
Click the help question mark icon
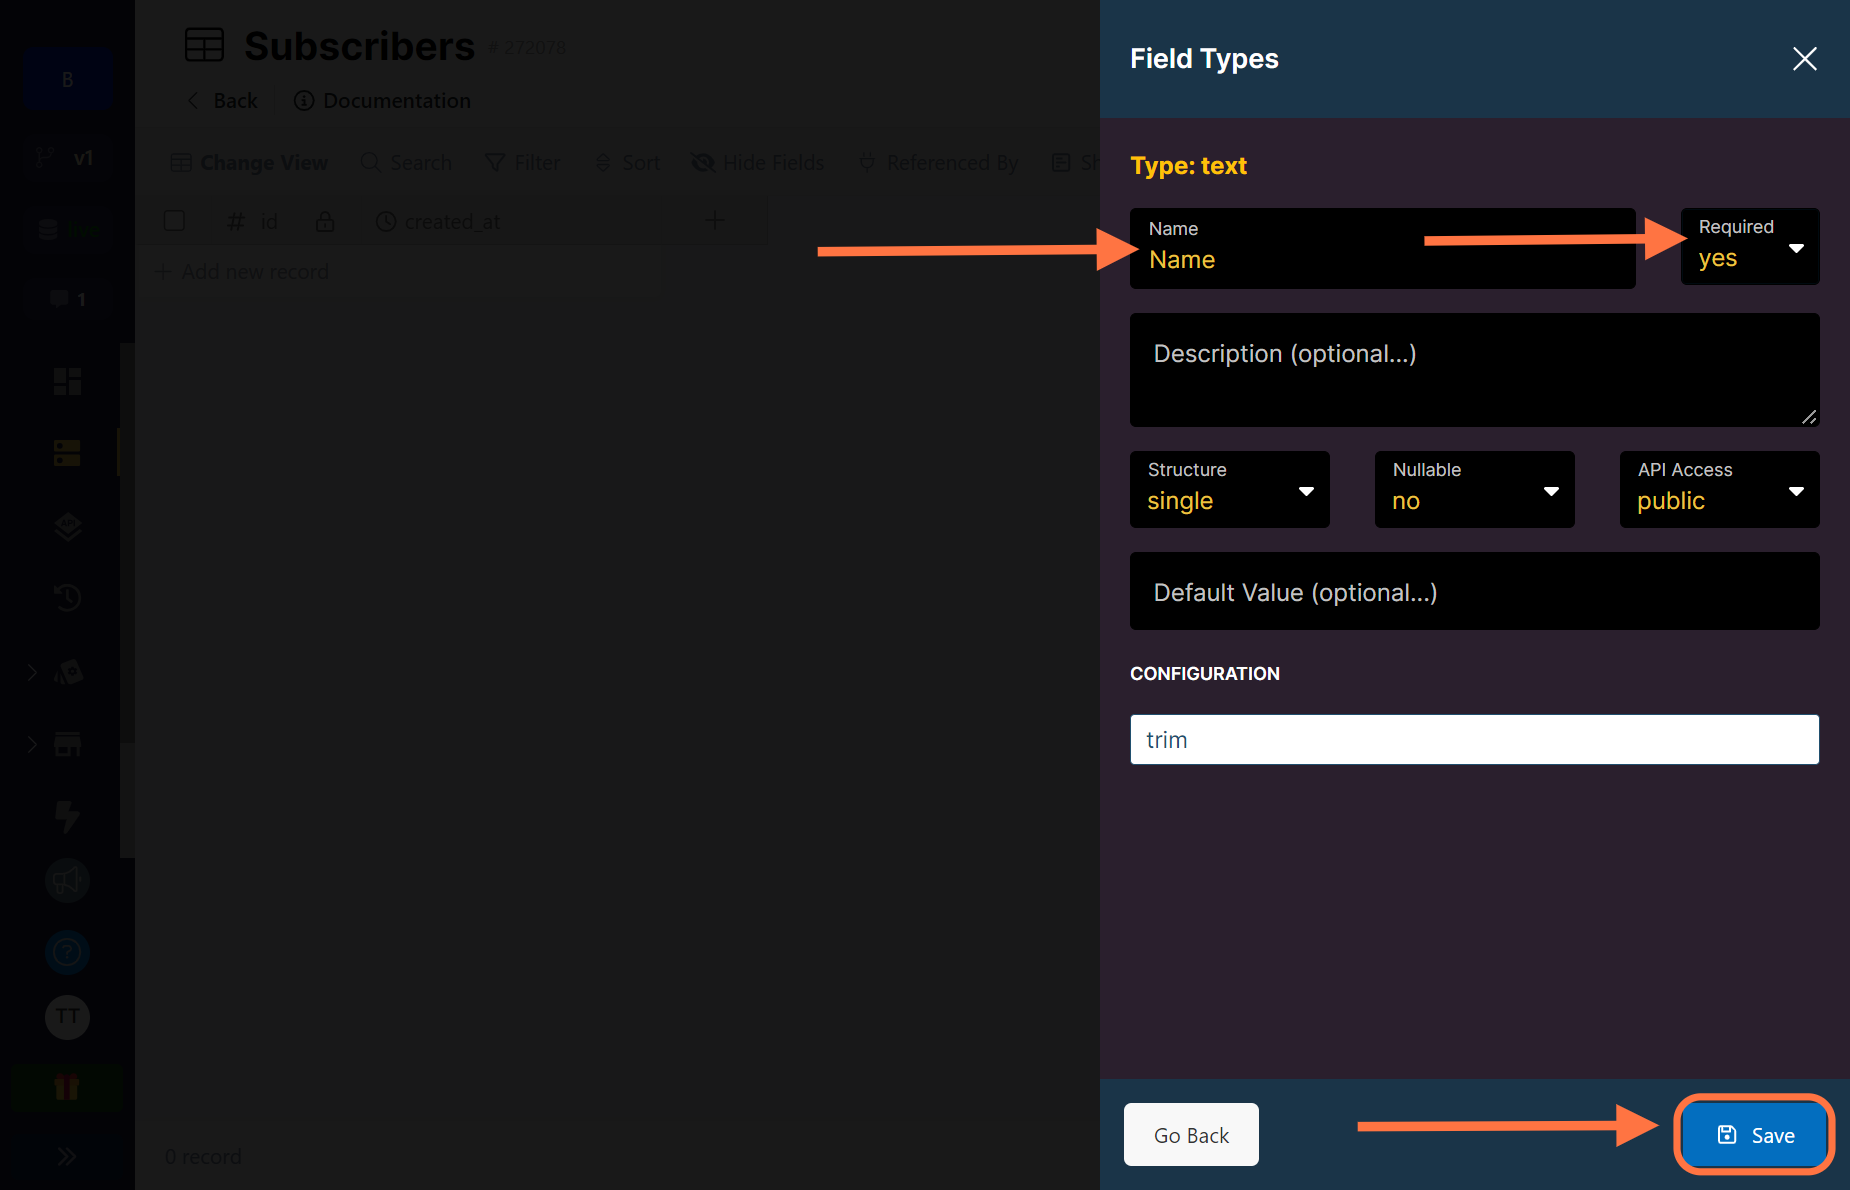[67, 952]
